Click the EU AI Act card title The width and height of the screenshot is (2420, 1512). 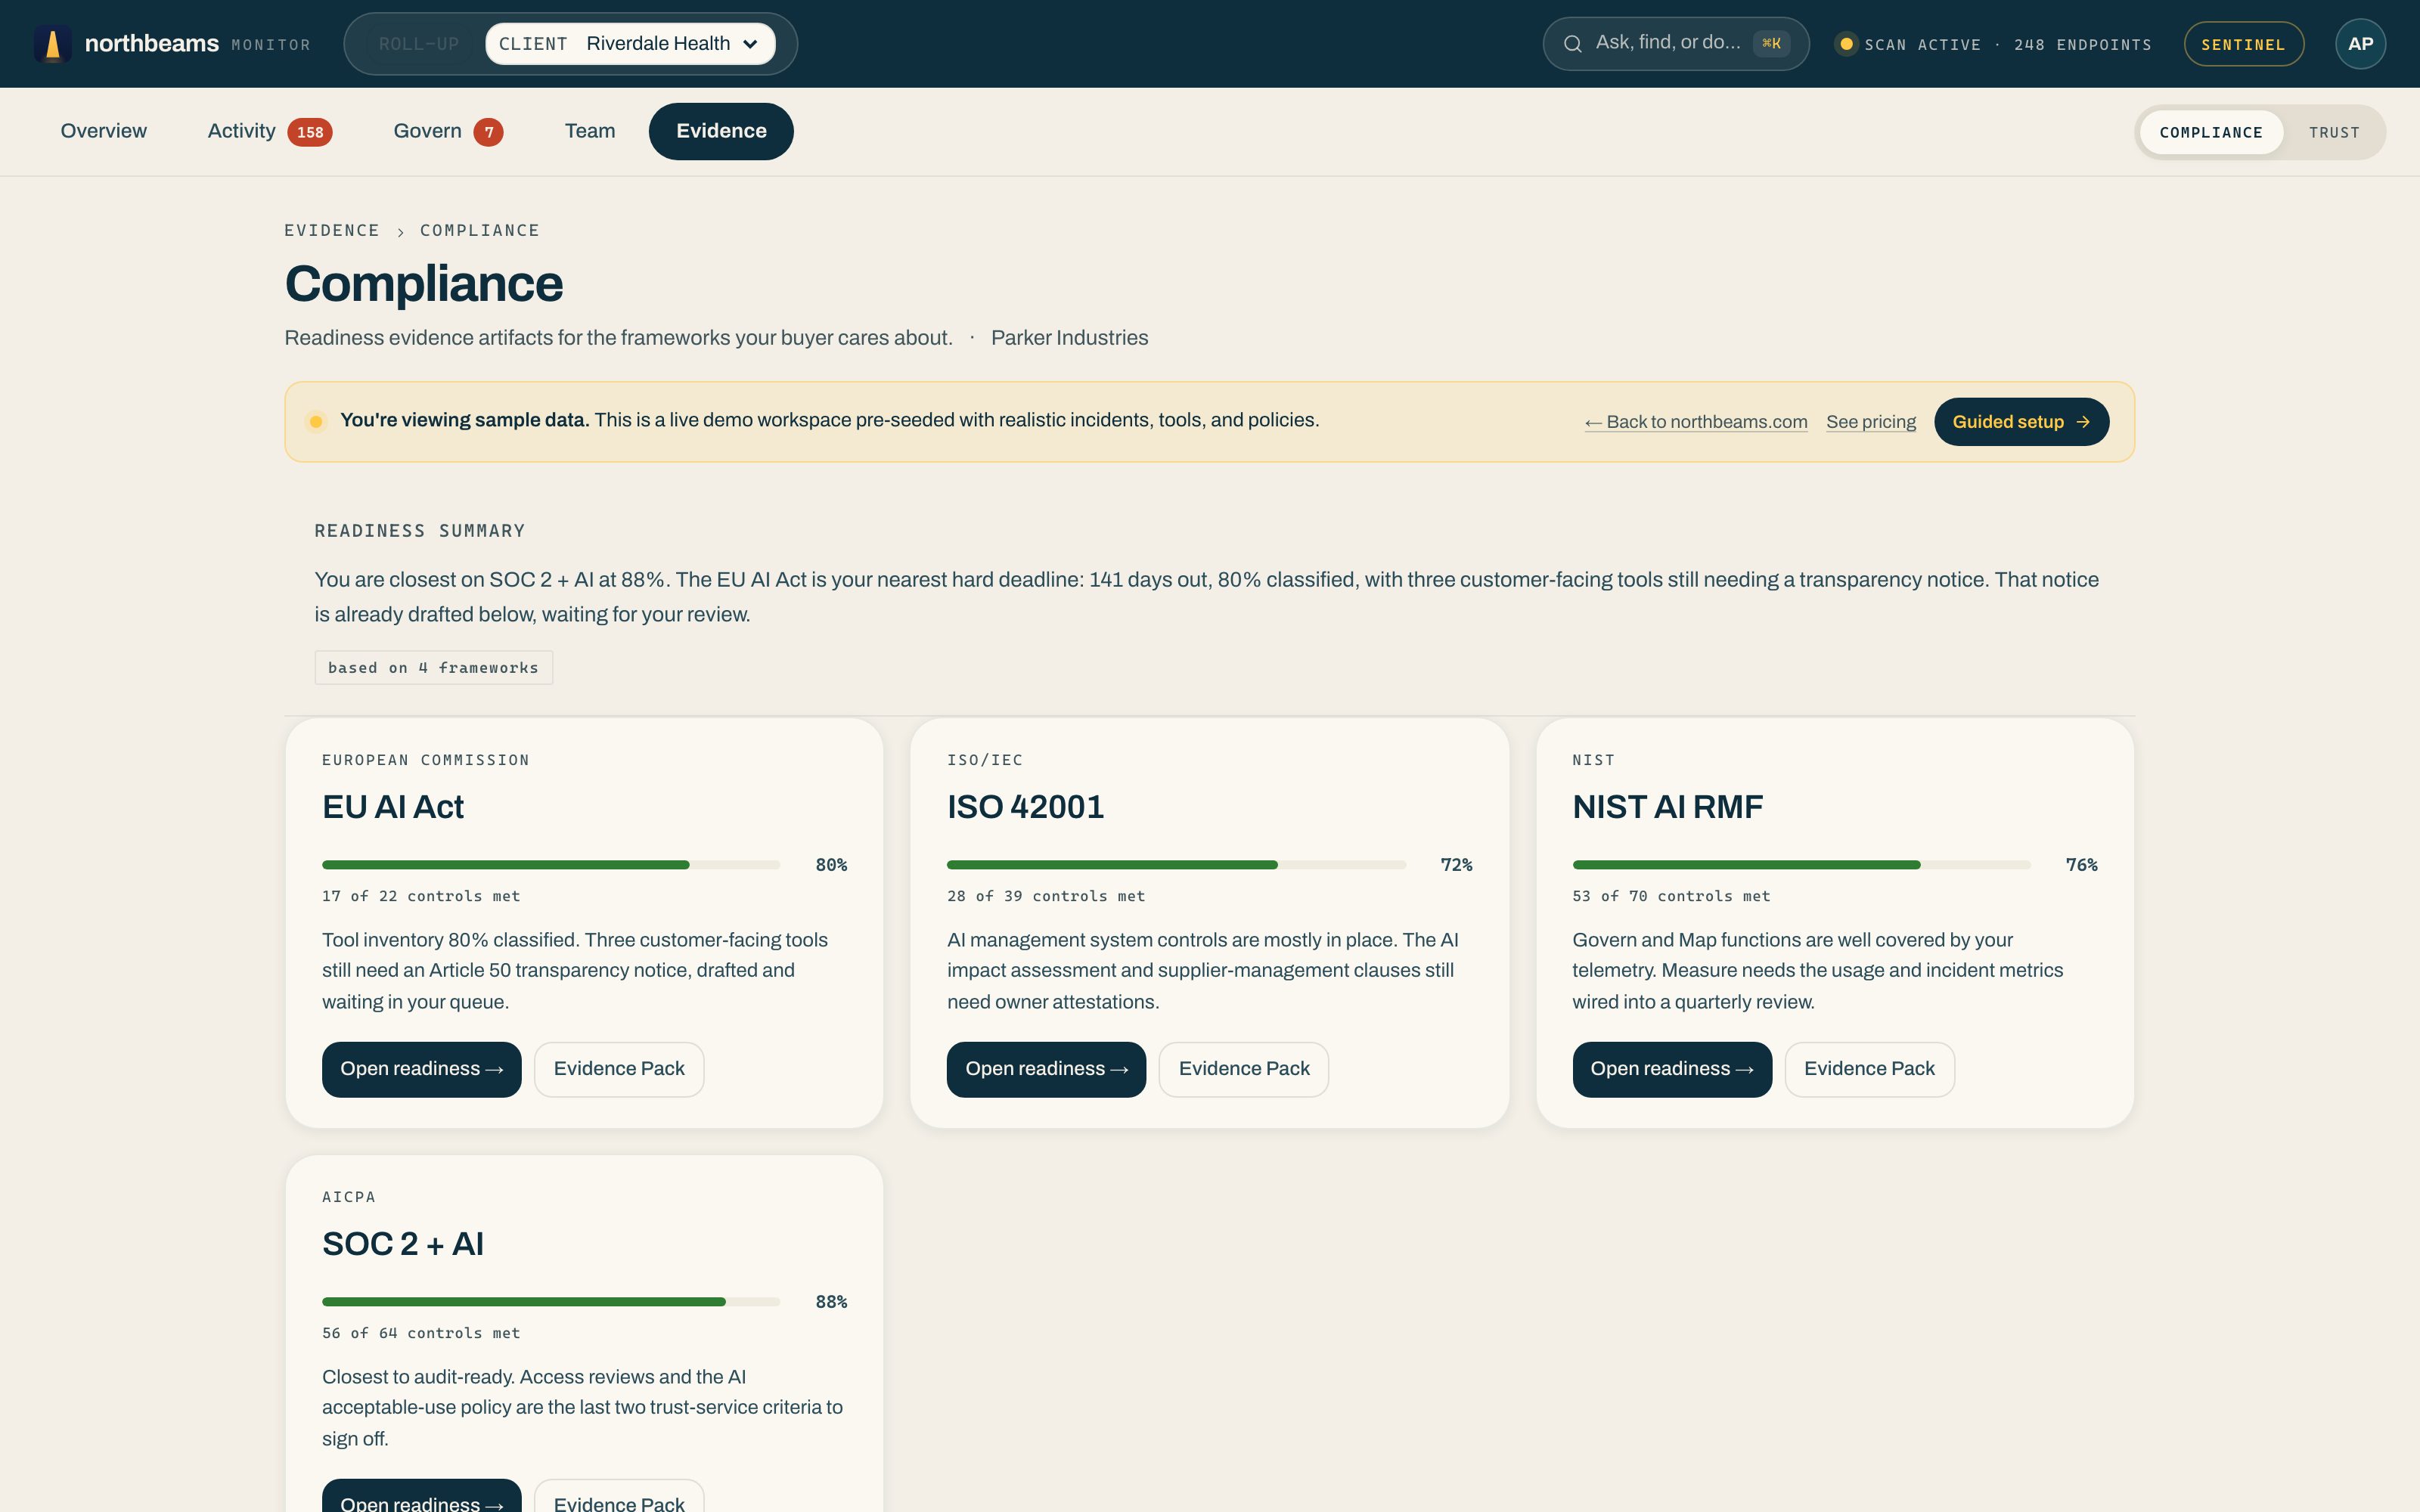coord(393,807)
